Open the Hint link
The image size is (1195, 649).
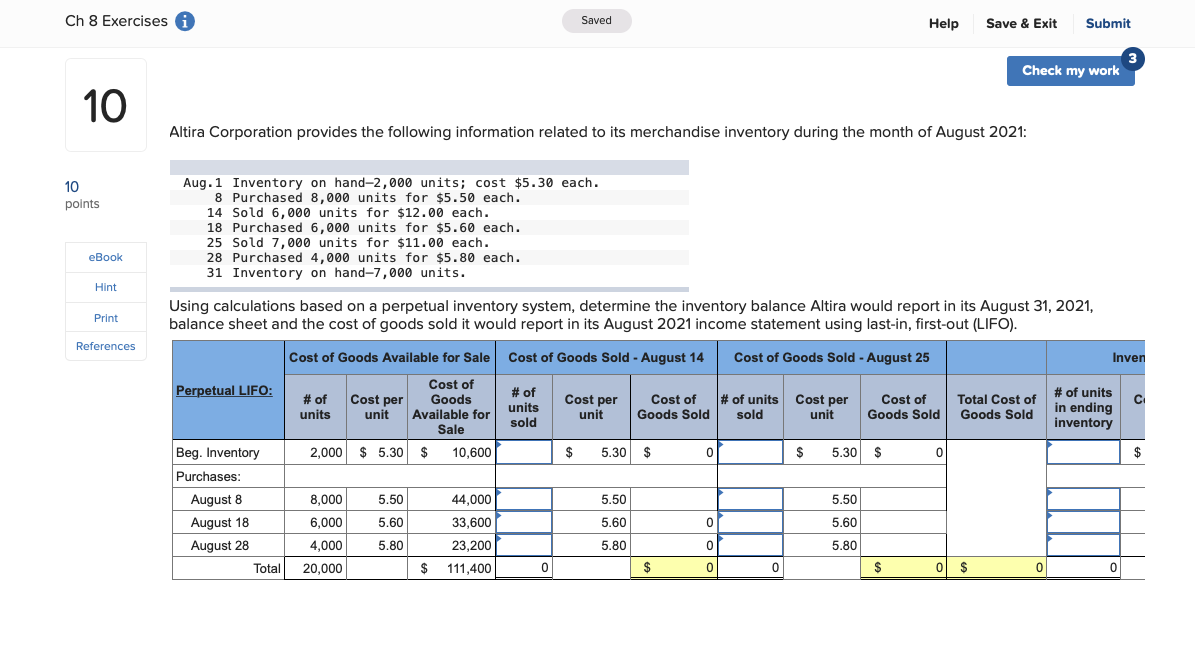click(105, 287)
